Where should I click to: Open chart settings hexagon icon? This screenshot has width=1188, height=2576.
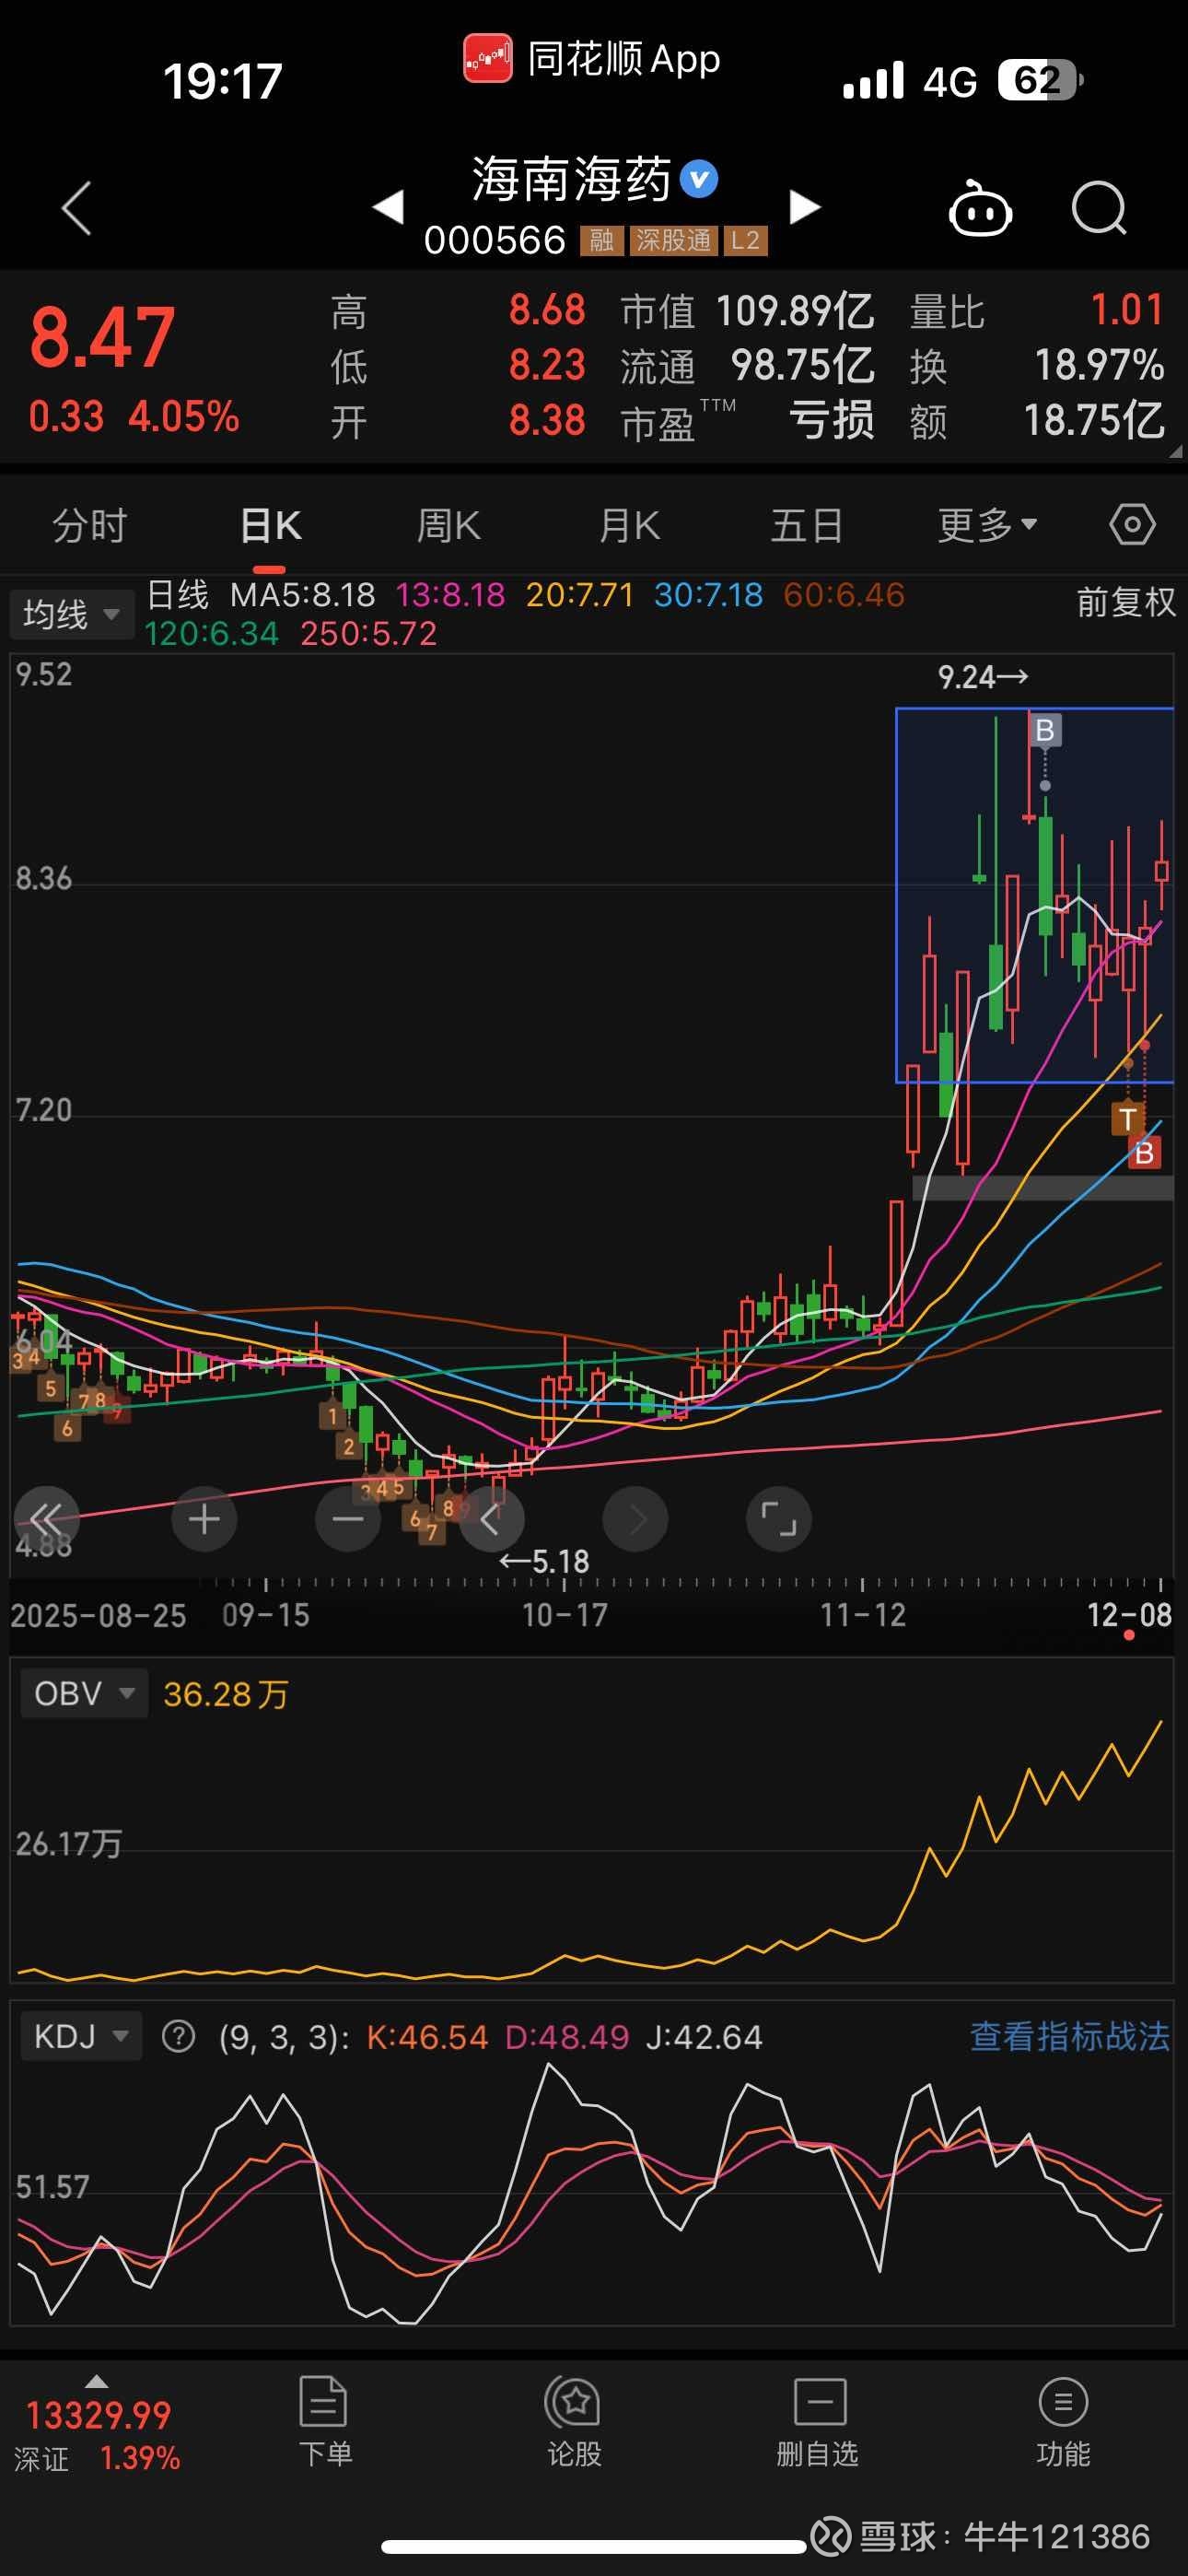point(1132,524)
